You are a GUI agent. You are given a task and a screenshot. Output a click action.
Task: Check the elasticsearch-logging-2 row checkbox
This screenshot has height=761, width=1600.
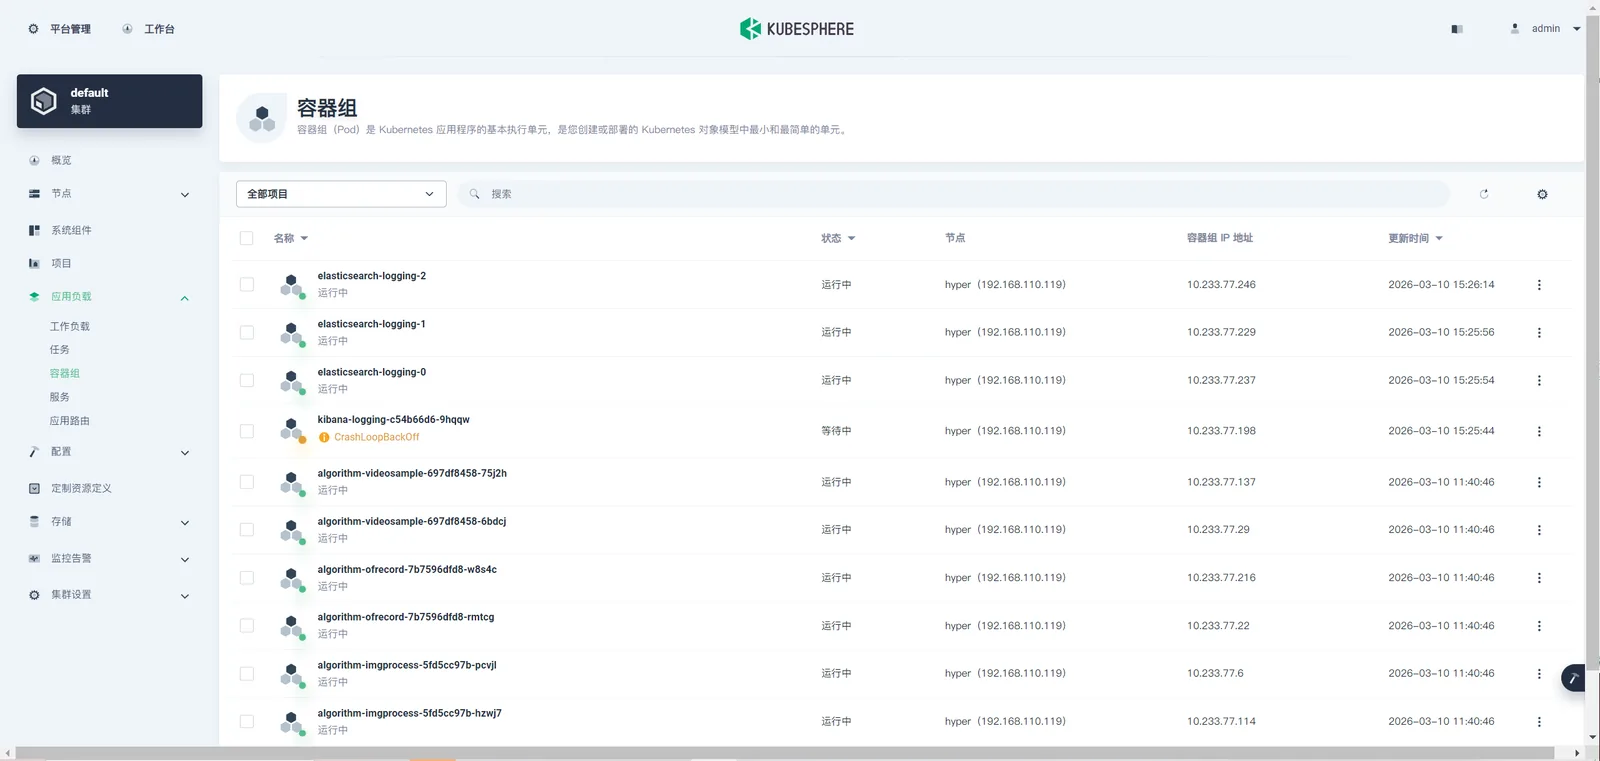click(x=247, y=285)
